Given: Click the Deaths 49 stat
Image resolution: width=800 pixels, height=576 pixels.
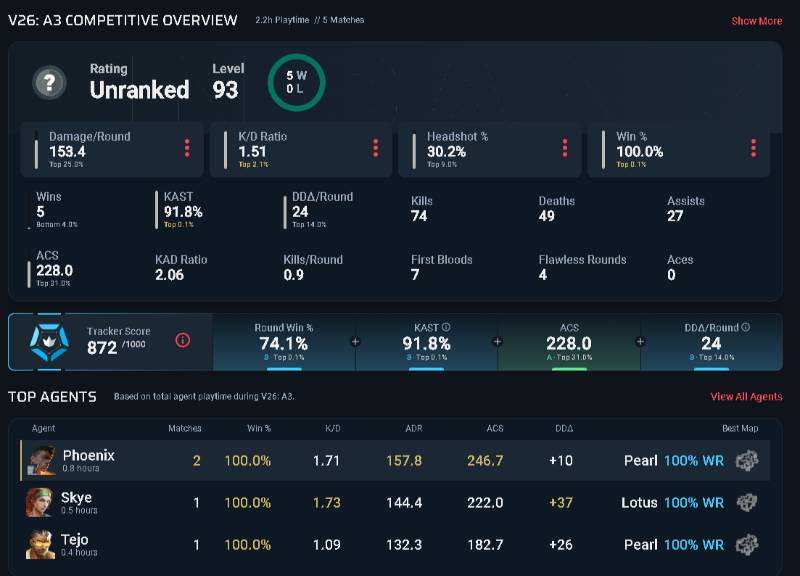Looking at the screenshot, I should coord(557,209).
